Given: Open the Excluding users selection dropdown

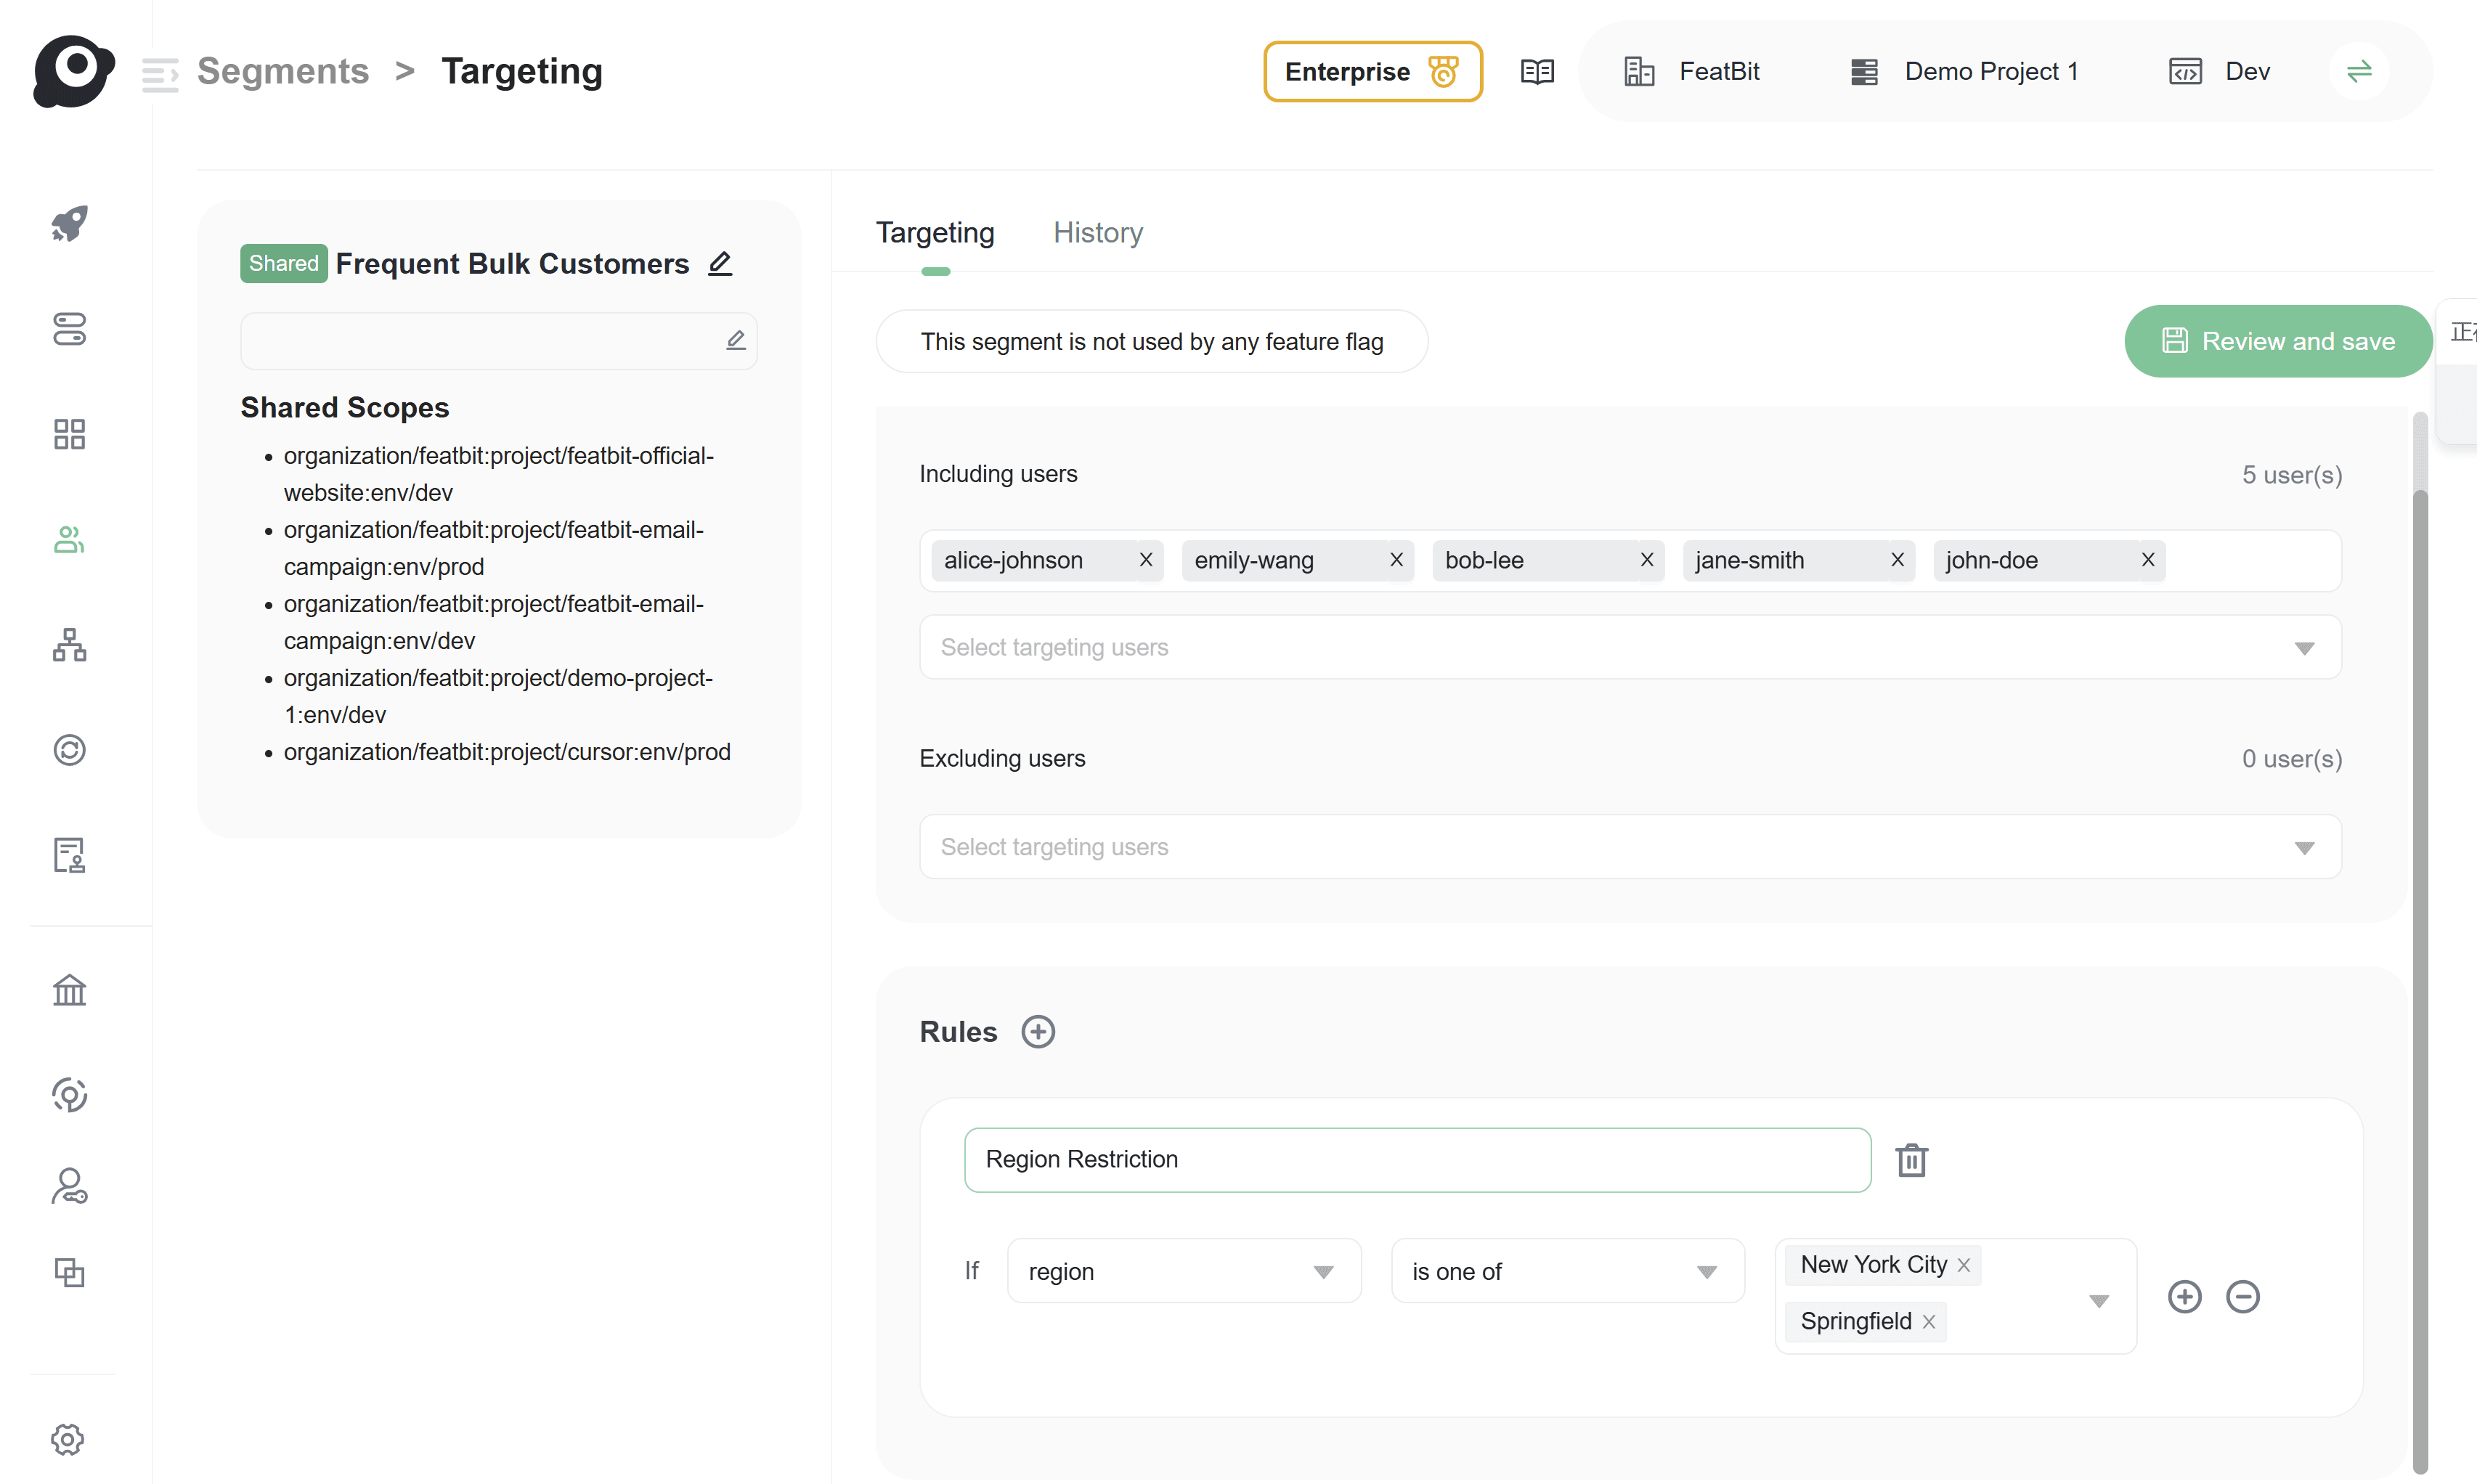Looking at the screenshot, I should coord(2305,846).
